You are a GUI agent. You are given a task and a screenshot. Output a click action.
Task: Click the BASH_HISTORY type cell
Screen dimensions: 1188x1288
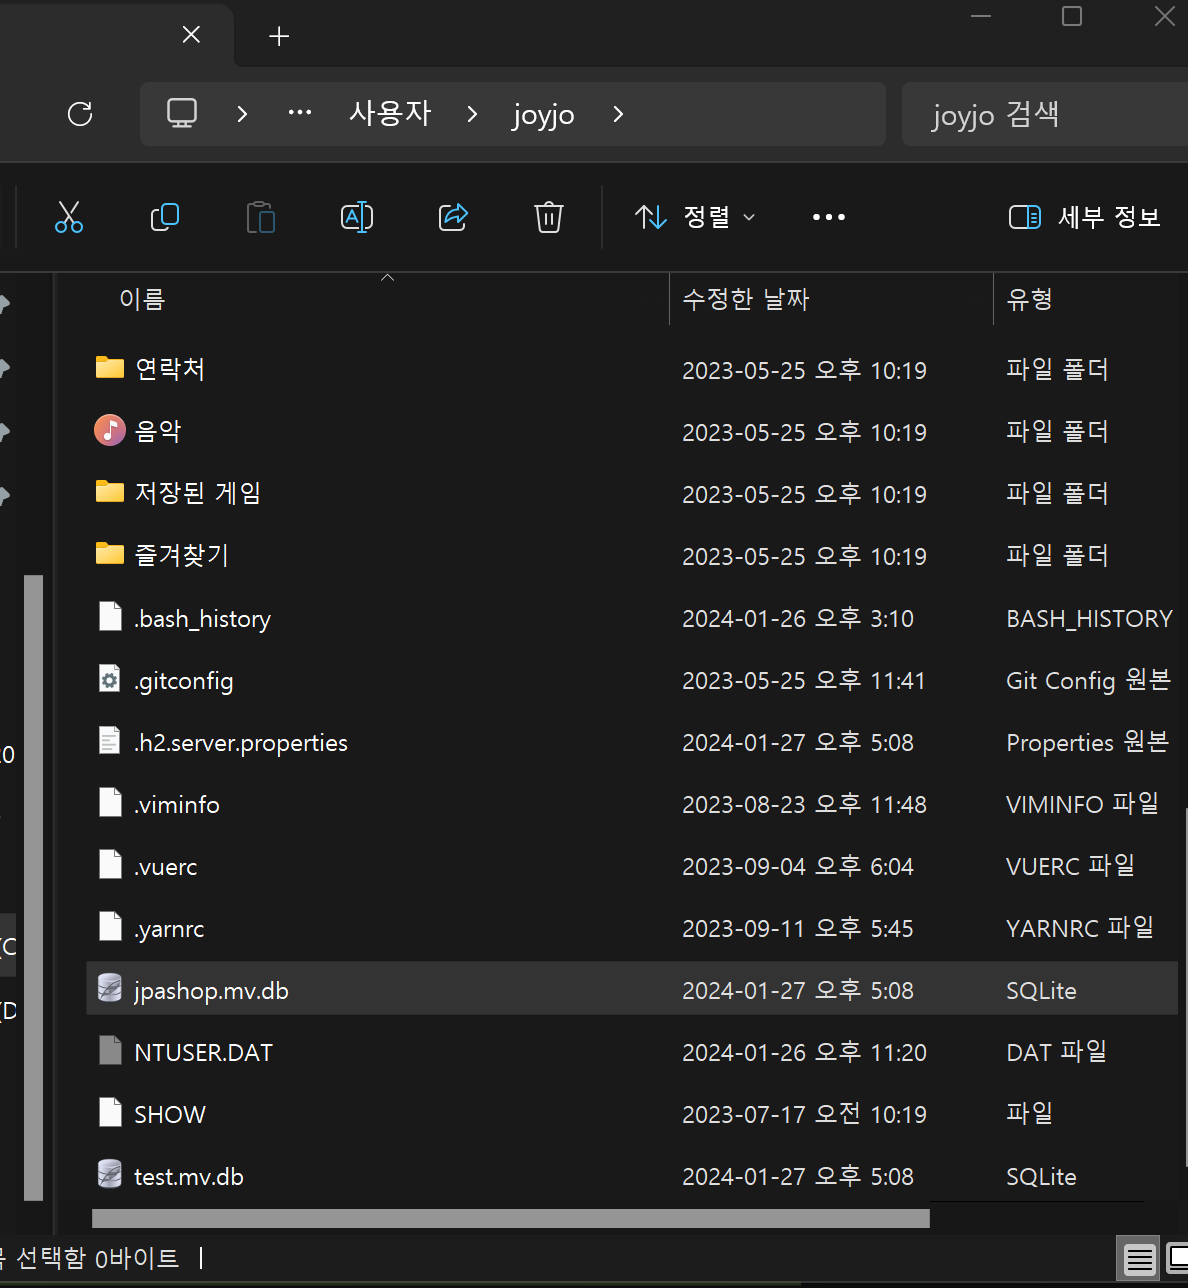click(1089, 619)
